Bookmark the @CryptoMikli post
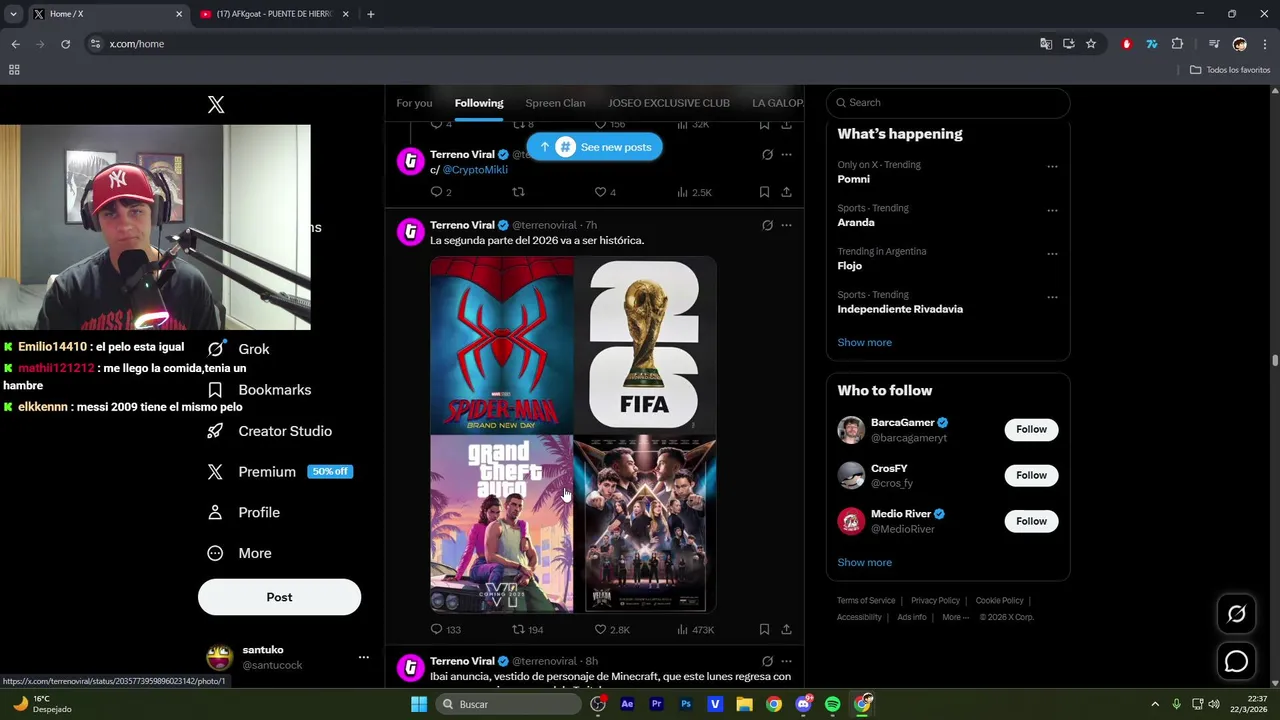 tap(764, 192)
